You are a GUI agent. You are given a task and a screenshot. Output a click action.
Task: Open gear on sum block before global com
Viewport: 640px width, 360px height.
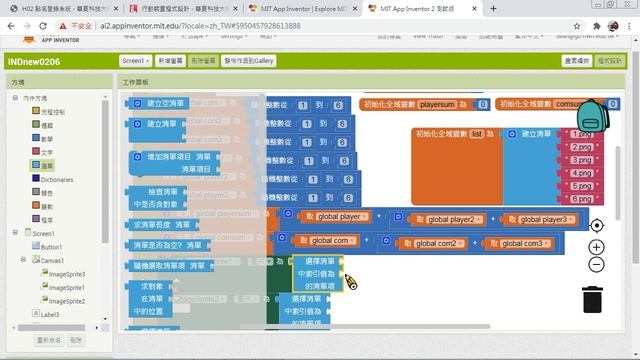click(x=282, y=238)
